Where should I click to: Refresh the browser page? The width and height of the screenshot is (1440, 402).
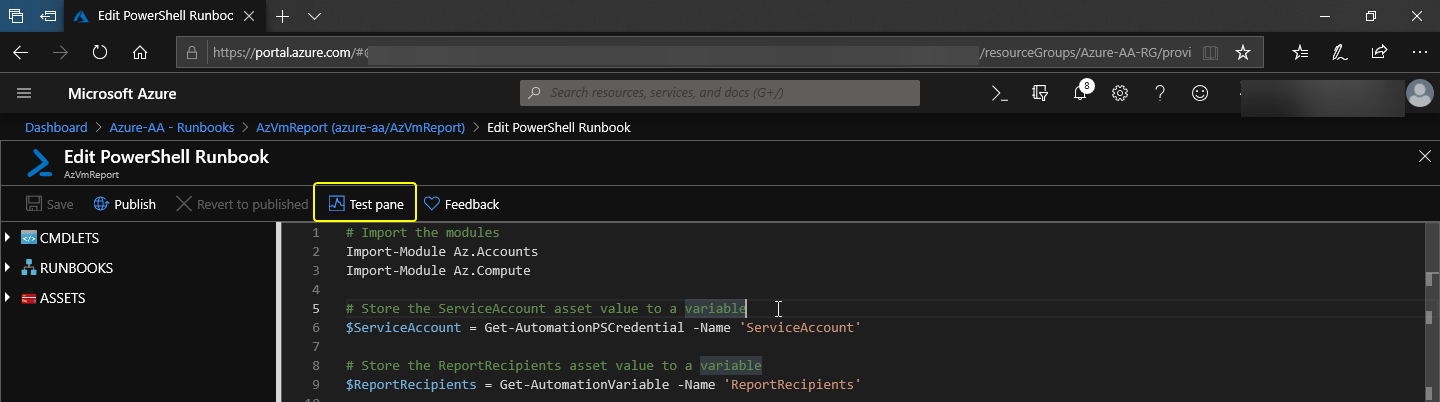100,52
